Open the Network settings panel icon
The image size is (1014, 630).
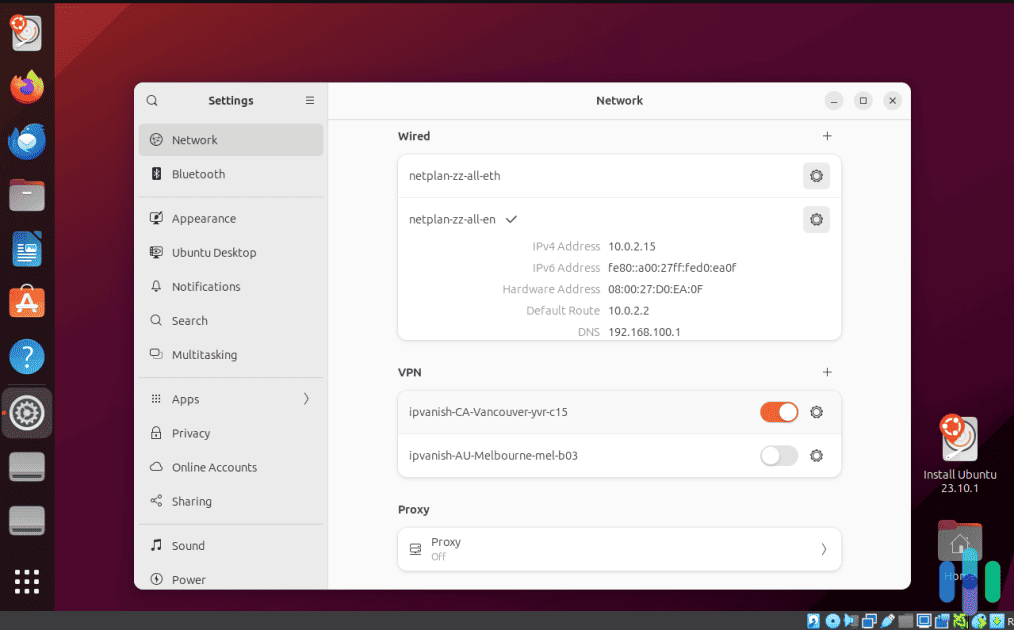[x=155, y=140]
